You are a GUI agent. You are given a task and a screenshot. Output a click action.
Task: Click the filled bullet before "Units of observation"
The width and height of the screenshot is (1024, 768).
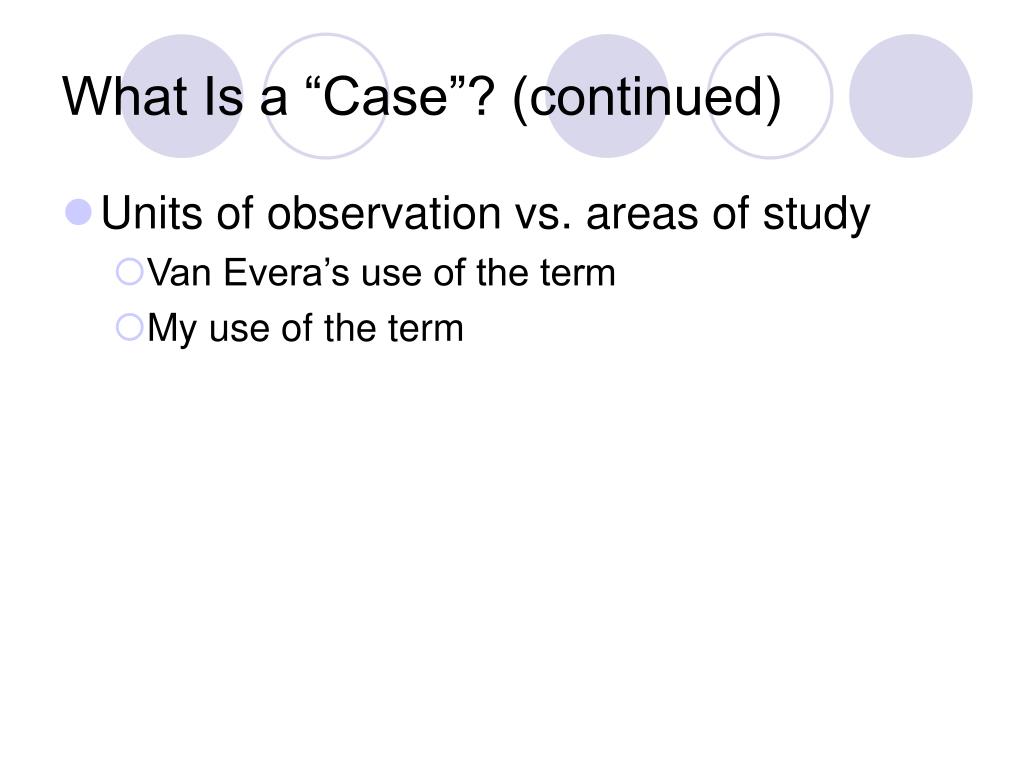79,212
